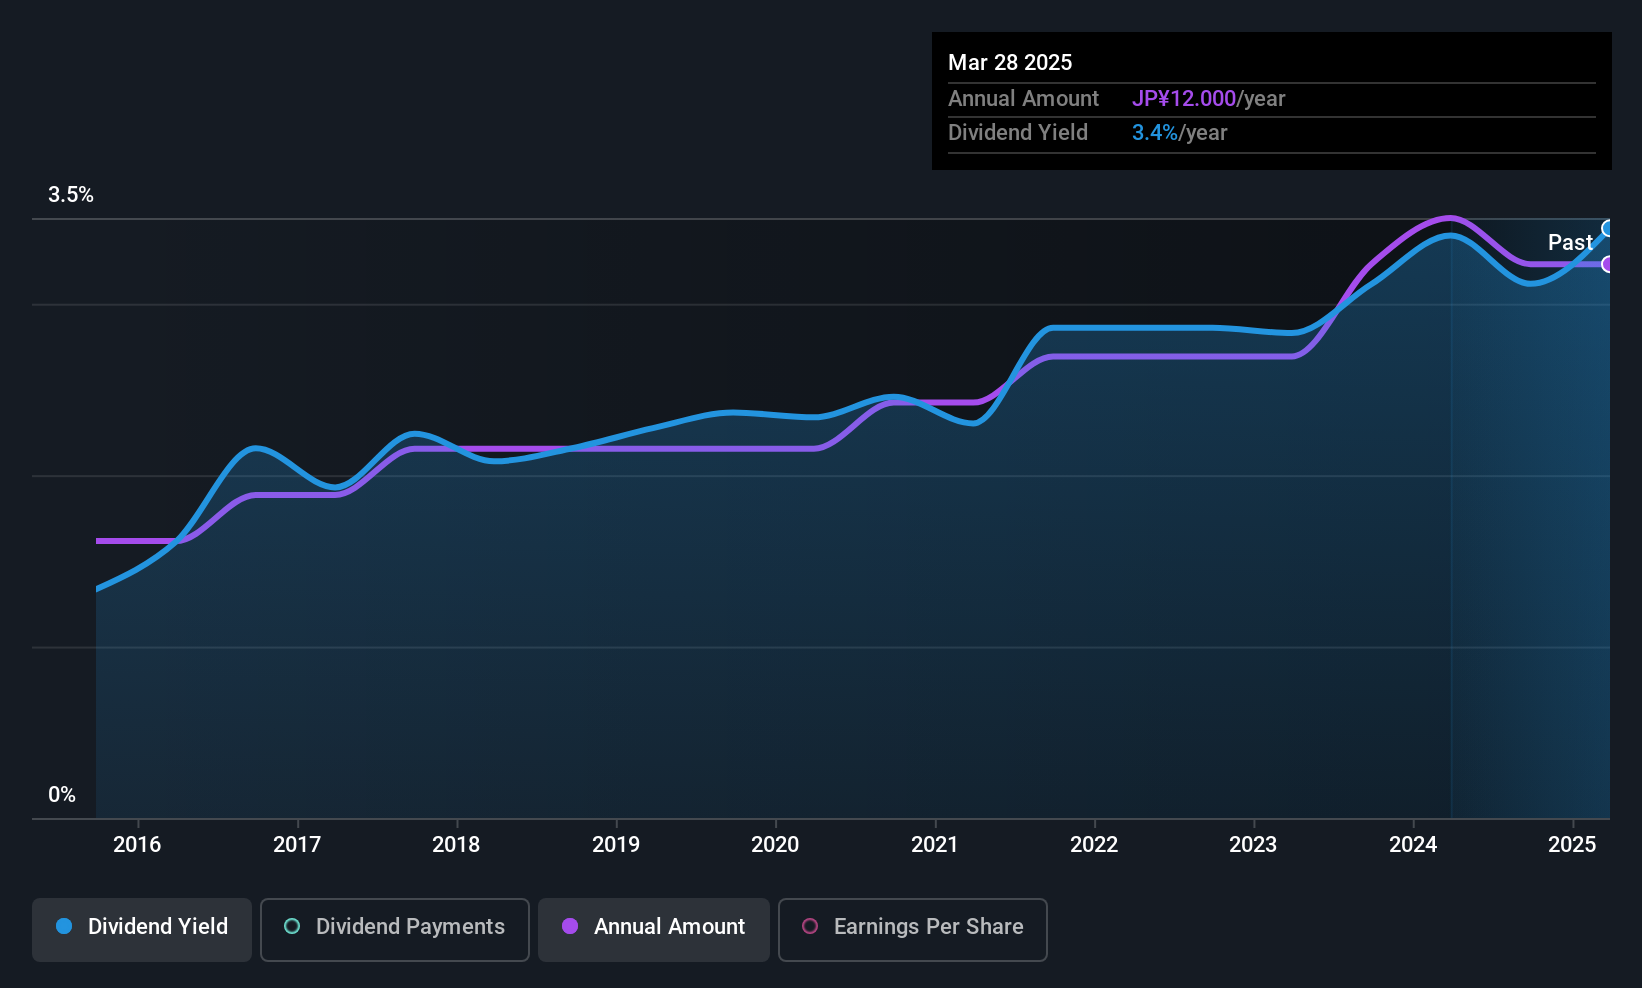Screen dimensions: 1642x988
Task: Click the pink Earnings Per Share circle
Action: pyautogui.click(x=810, y=926)
